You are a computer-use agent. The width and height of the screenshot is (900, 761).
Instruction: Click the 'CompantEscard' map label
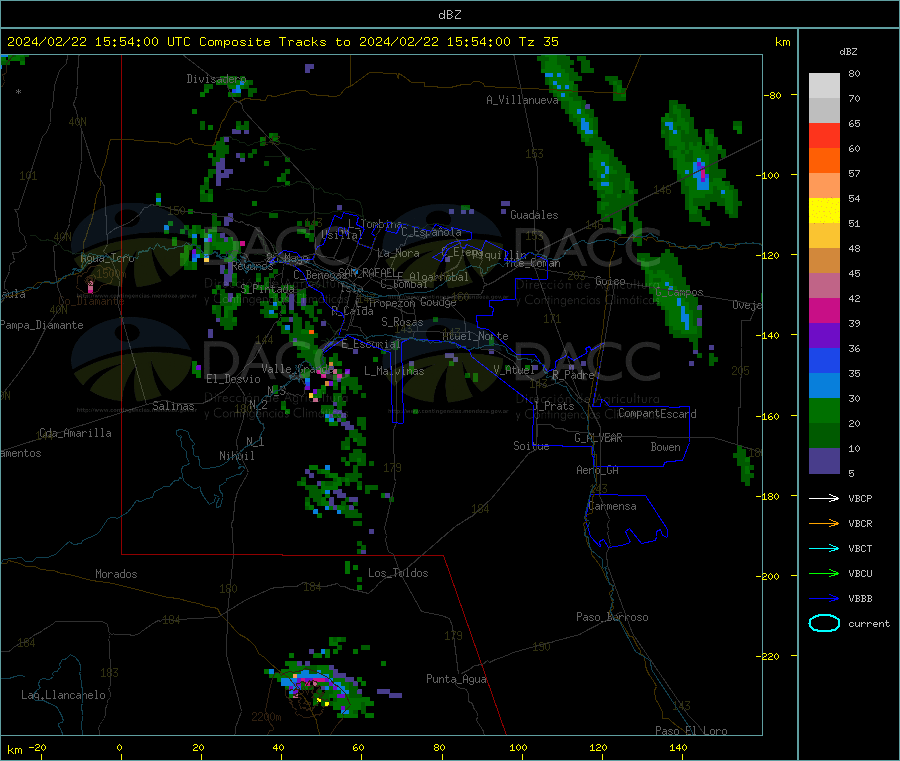[657, 413]
